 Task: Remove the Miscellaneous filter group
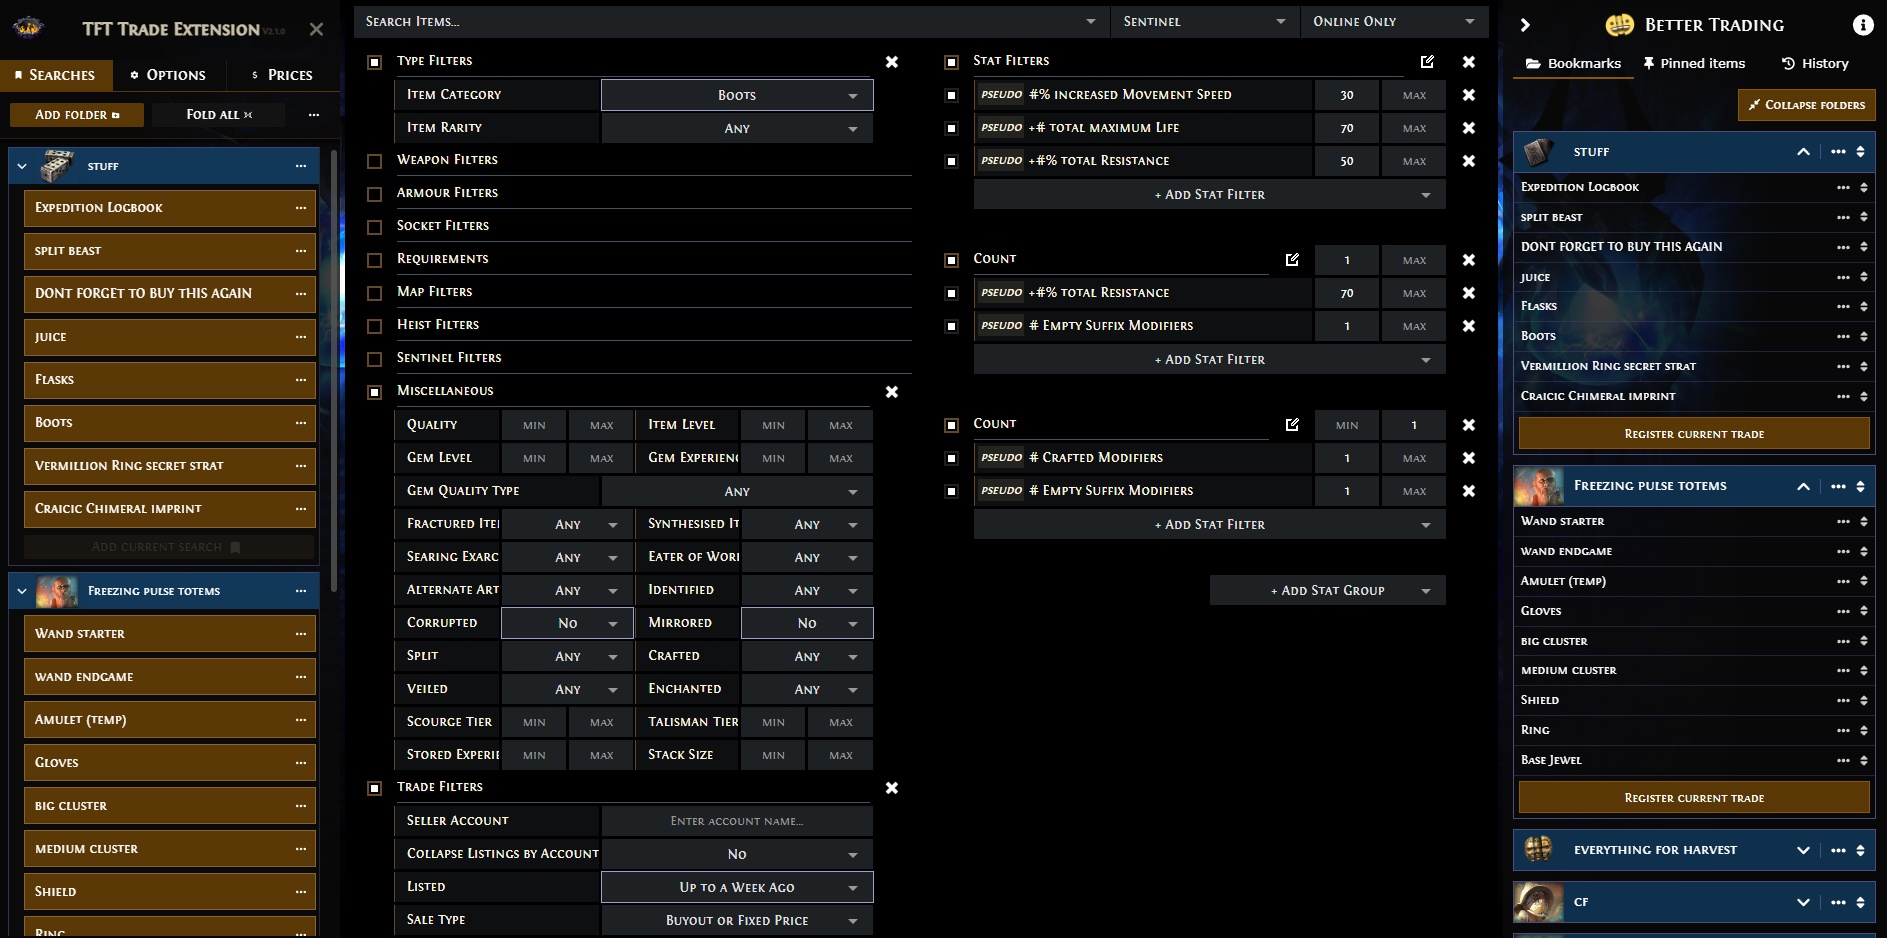click(x=892, y=392)
